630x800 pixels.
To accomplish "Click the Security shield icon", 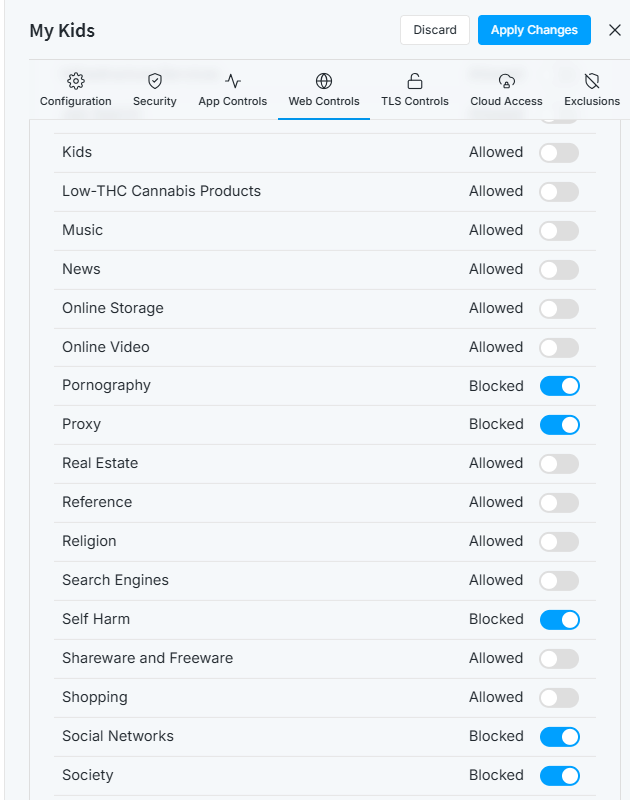I will tap(155, 81).
